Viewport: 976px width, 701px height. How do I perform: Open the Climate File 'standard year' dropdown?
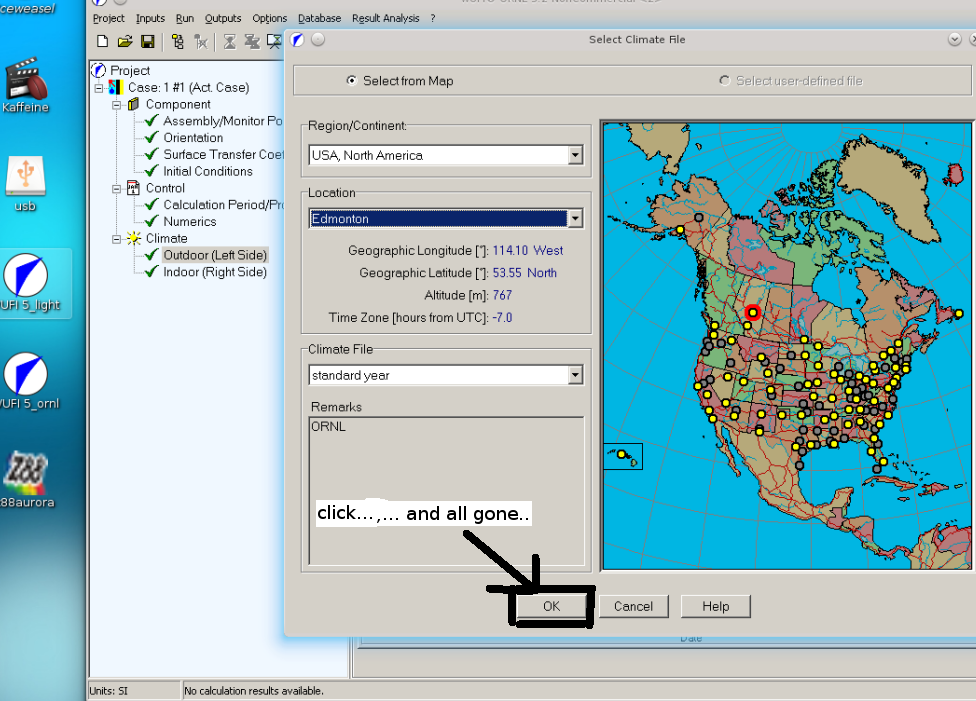click(x=575, y=375)
